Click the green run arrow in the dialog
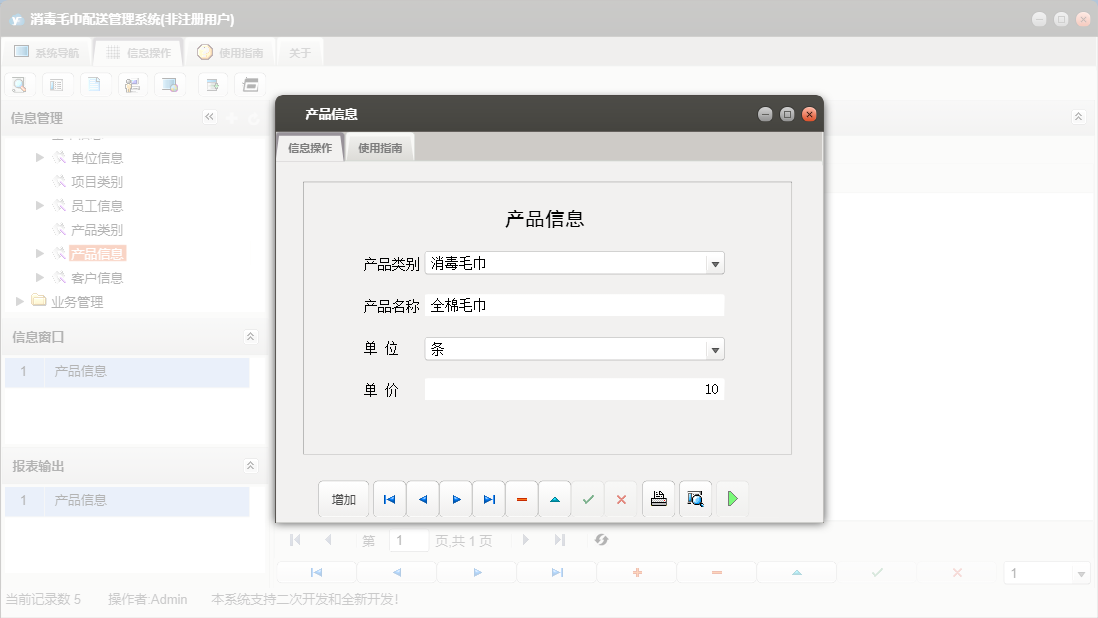This screenshot has width=1098, height=618. [x=732, y=498]
